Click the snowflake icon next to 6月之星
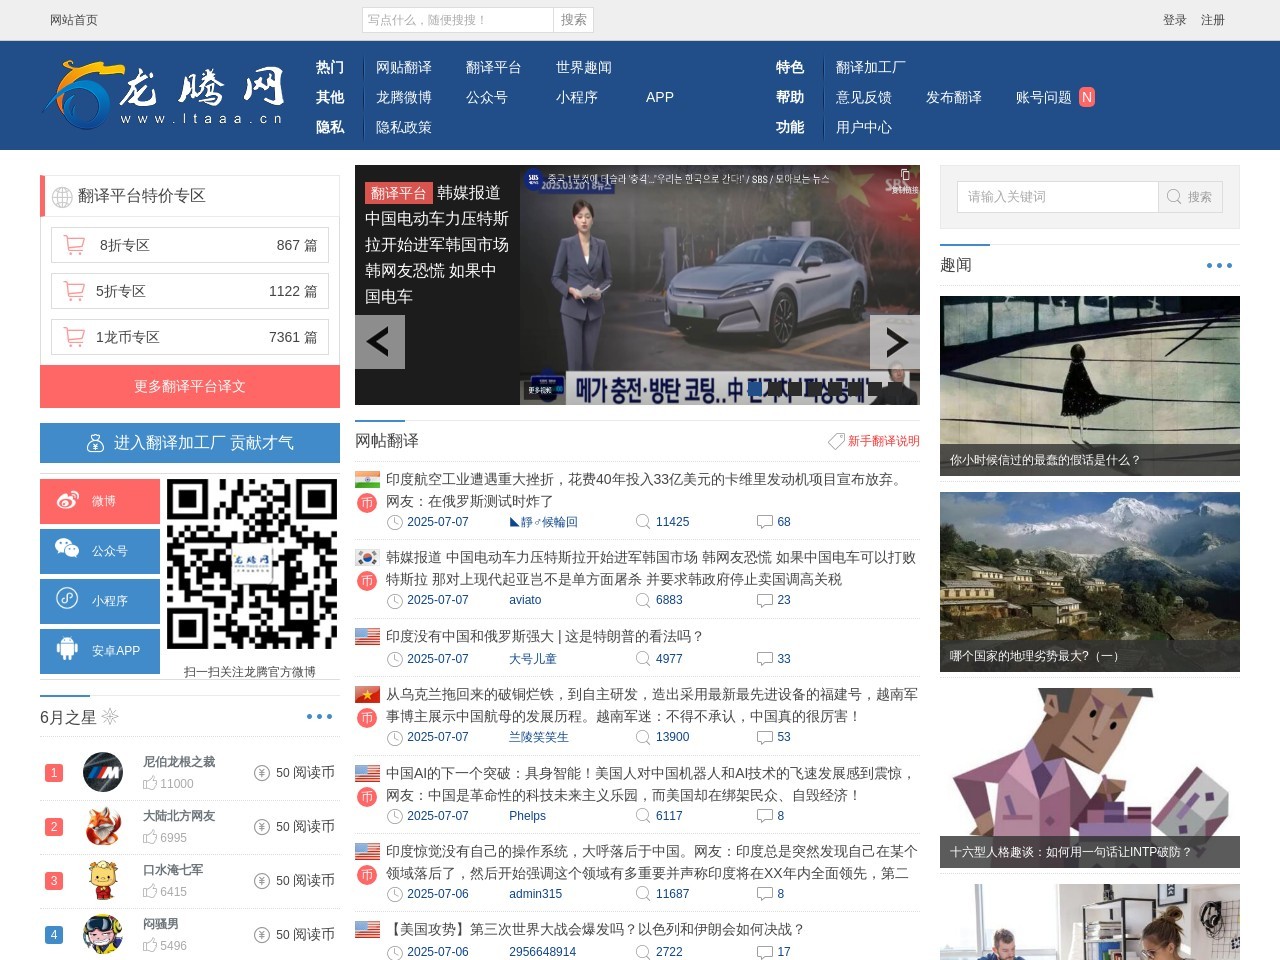Image resolution: width=1280 pixels, height=960 pixels. 110,717
